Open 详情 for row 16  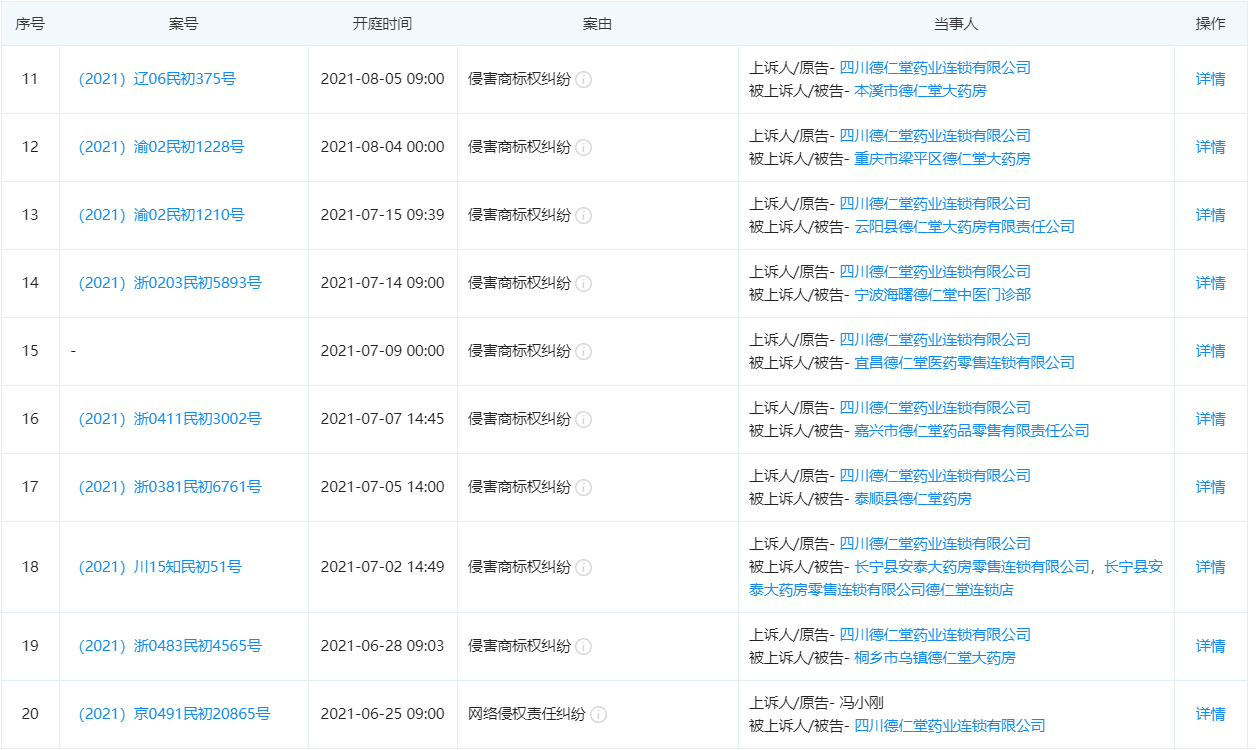[x=1211, y=419]
